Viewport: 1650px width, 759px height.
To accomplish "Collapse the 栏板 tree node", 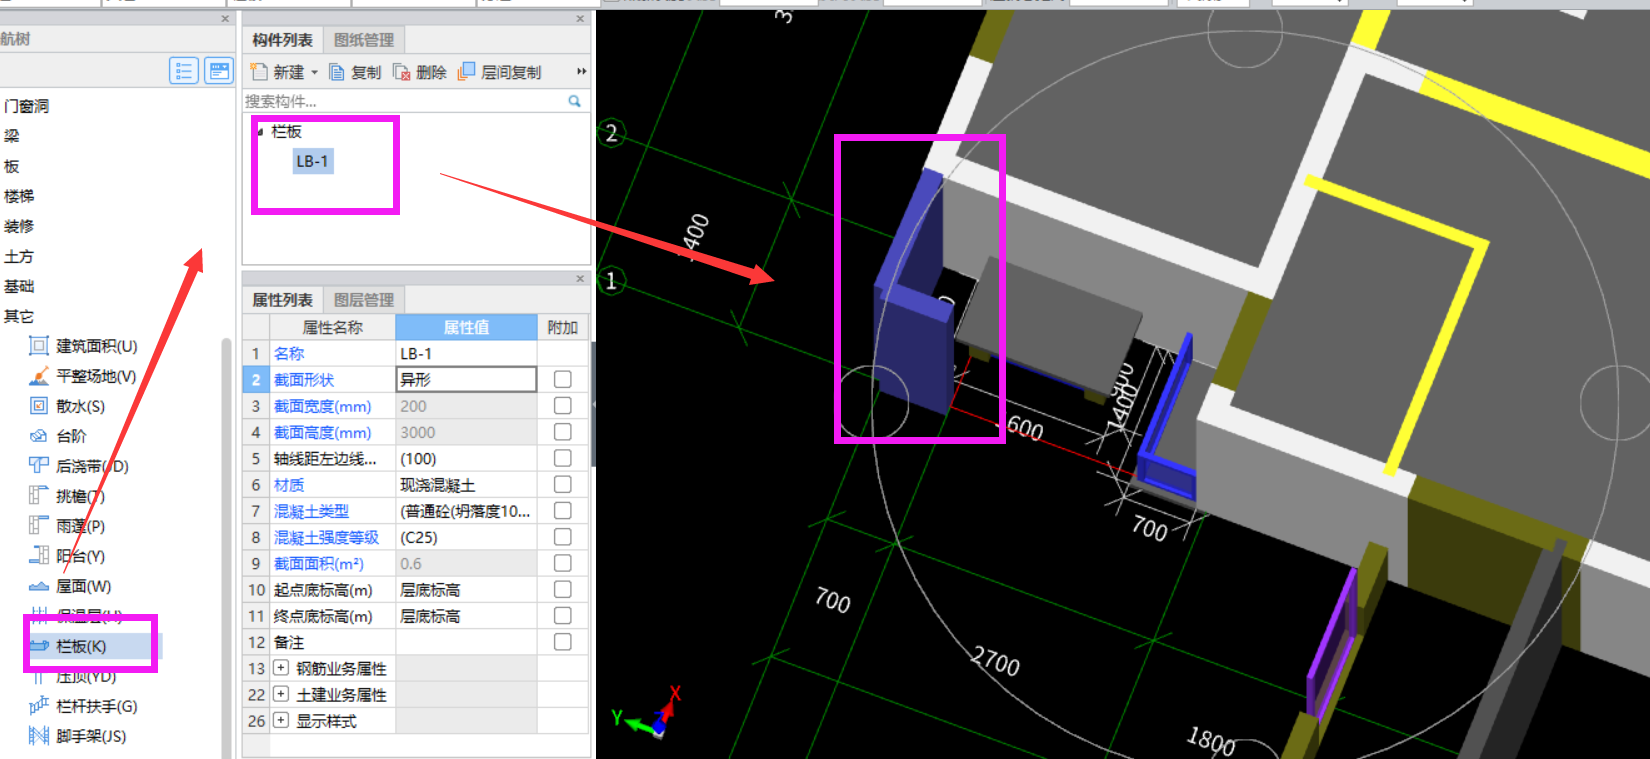I will pyautogui.click(x=261, y=132).
